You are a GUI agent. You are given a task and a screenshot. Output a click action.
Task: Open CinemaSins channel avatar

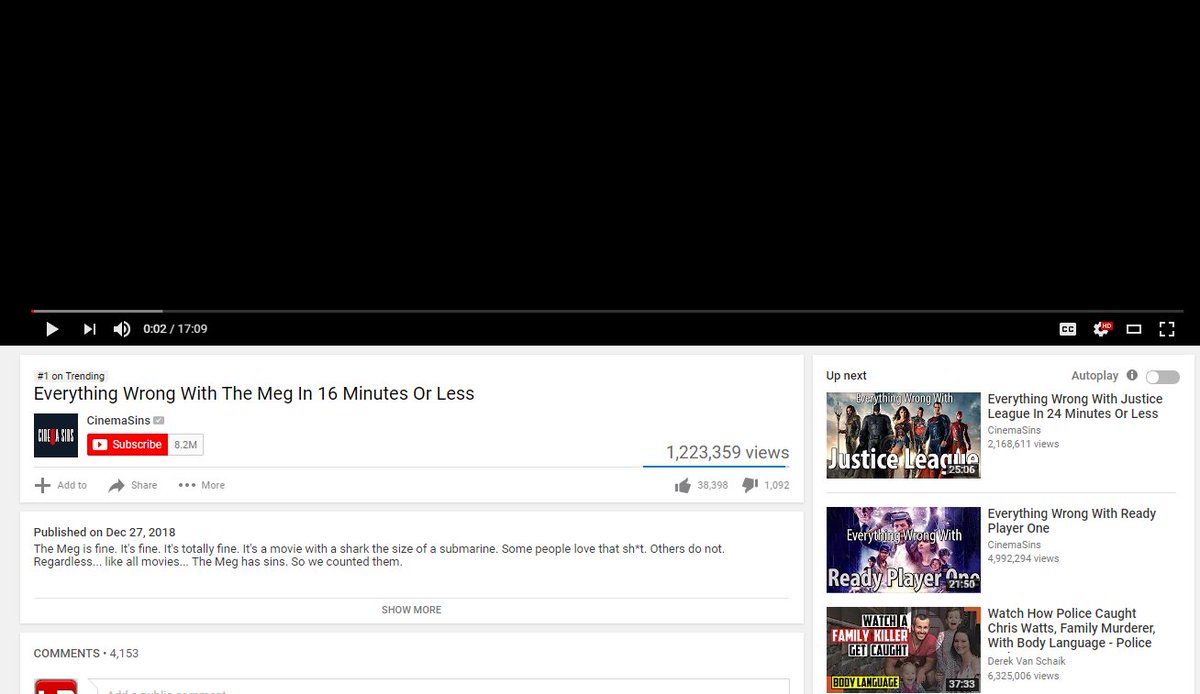click(x=56, y=435)
